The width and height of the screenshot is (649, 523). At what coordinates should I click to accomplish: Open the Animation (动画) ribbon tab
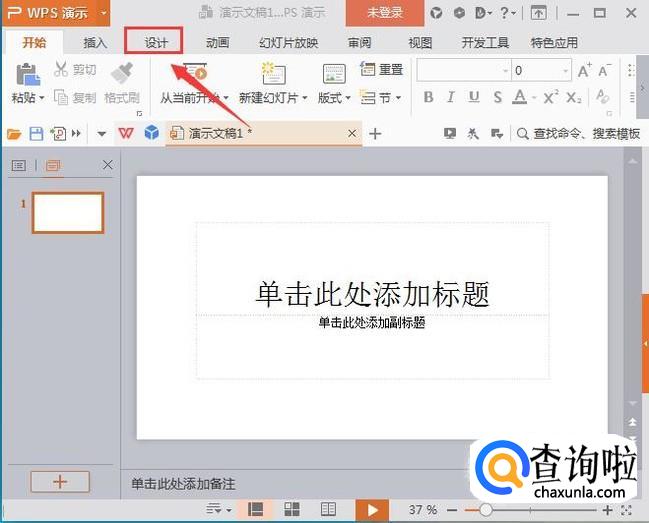(217, 42)
